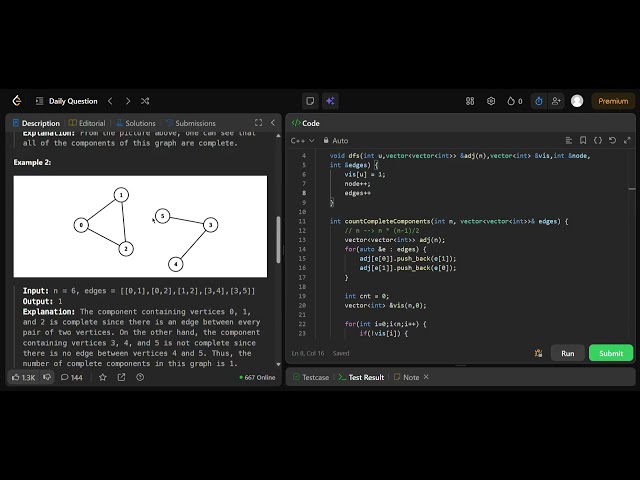Screen dimensions: 640x480
Task: Expand the code editor fullscreen icon
Action: (x=627, y=140)
